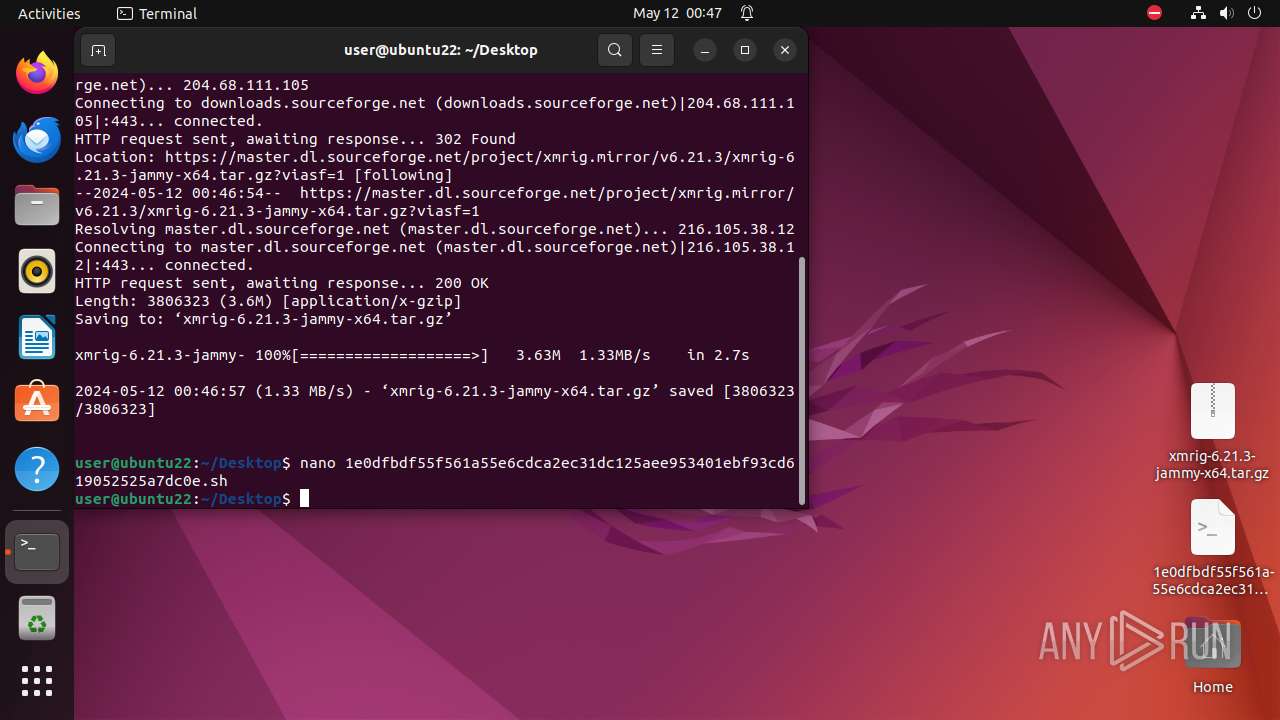This screenshot has width=1280, height=720.
Task: Click the terminal search icon
Action: [x=615, y=50]
